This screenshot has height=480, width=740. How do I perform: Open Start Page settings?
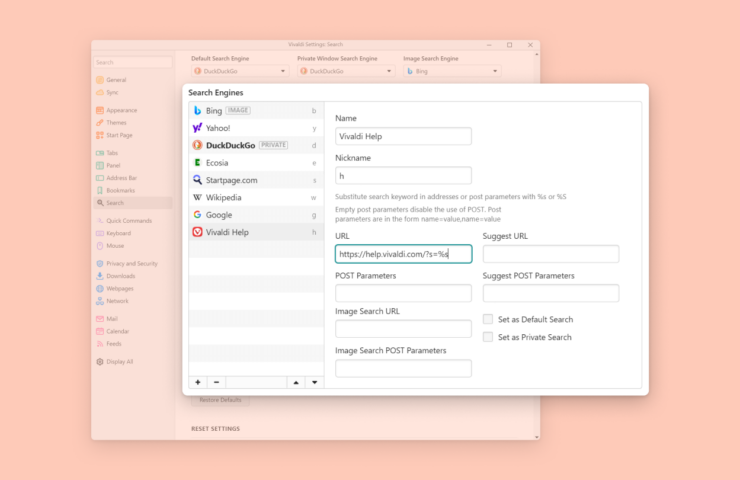click(x=133, y=135)
